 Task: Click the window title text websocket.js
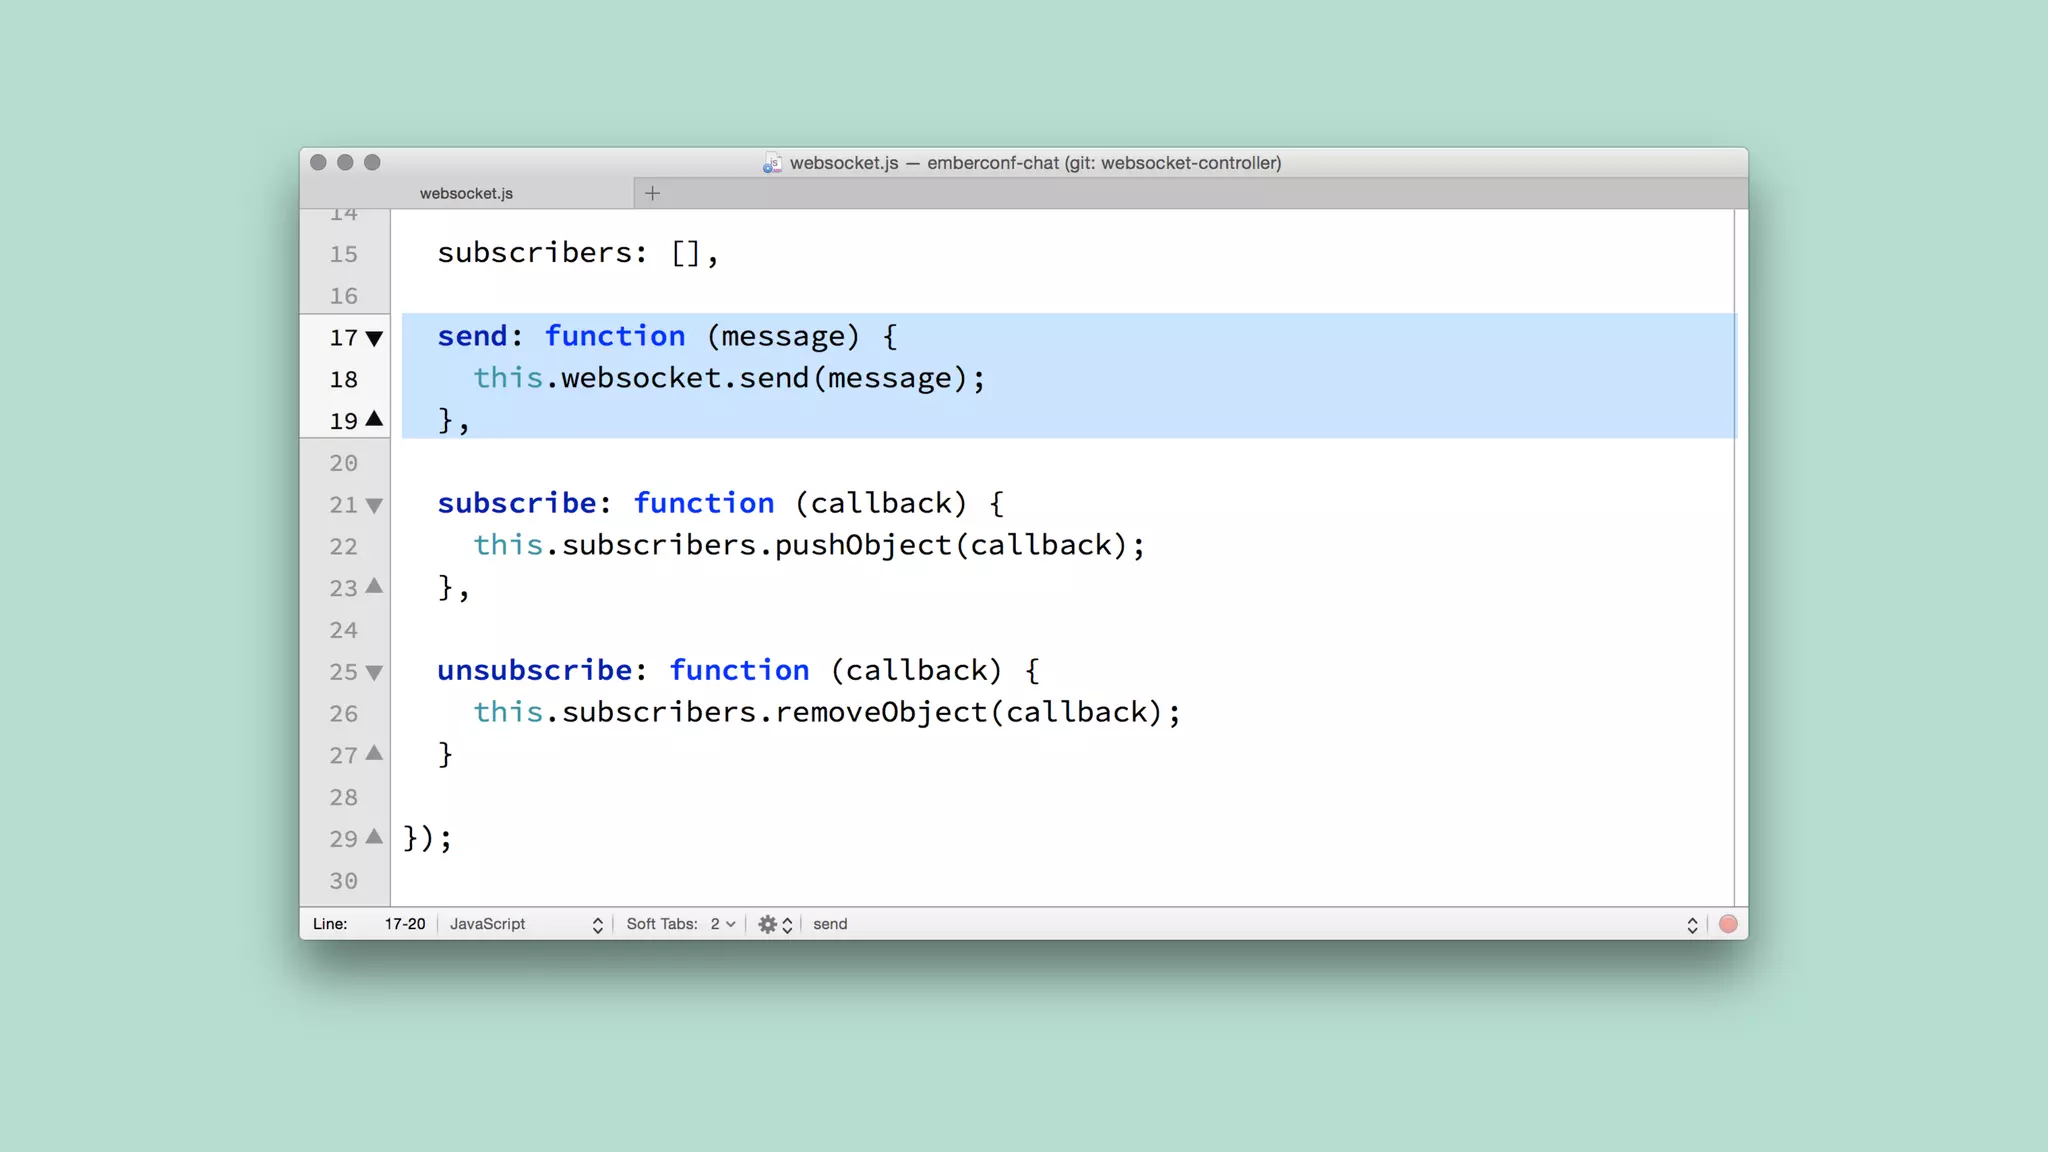pyautogui.click(x=843, y=163)
